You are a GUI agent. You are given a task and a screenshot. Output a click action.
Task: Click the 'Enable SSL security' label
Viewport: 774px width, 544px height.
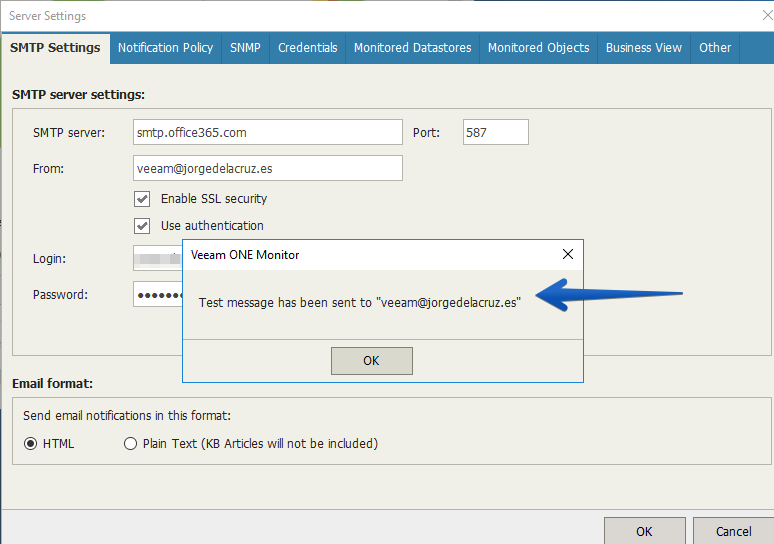214,198
